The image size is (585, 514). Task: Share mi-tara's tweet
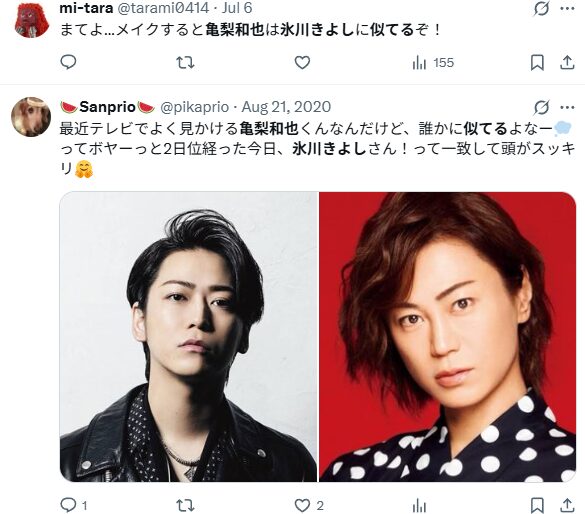point(567,63)
